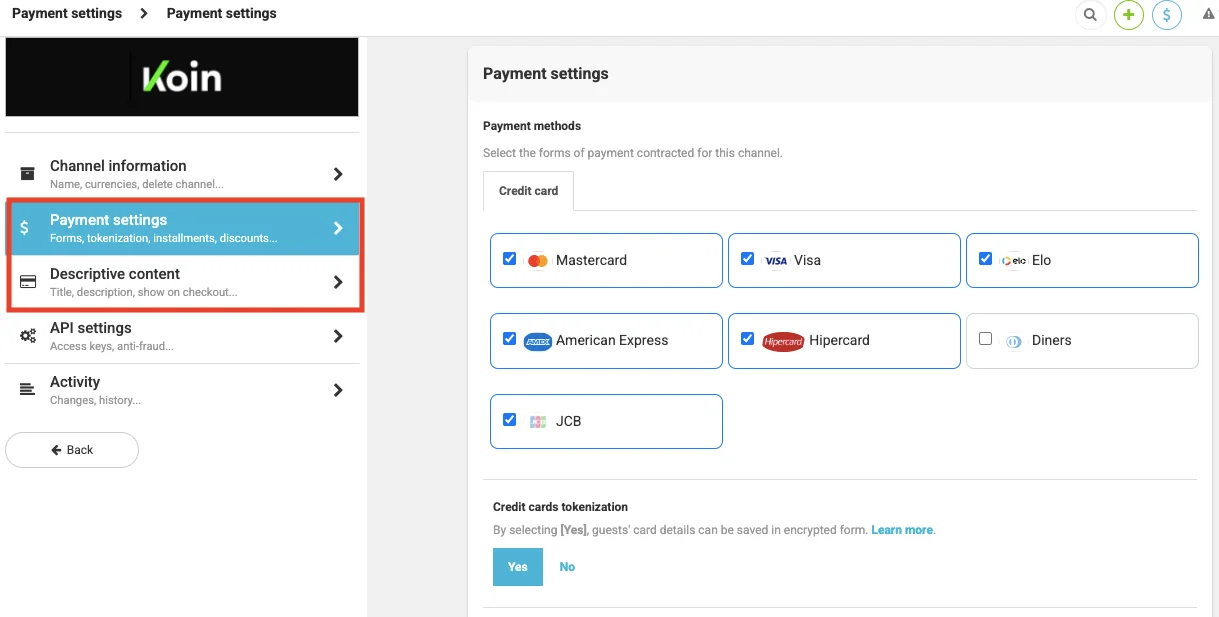Viewport: 1219px width, 617px height.
Task: Click the search magnifier icon in header
Action: [x=1090, y=15]
